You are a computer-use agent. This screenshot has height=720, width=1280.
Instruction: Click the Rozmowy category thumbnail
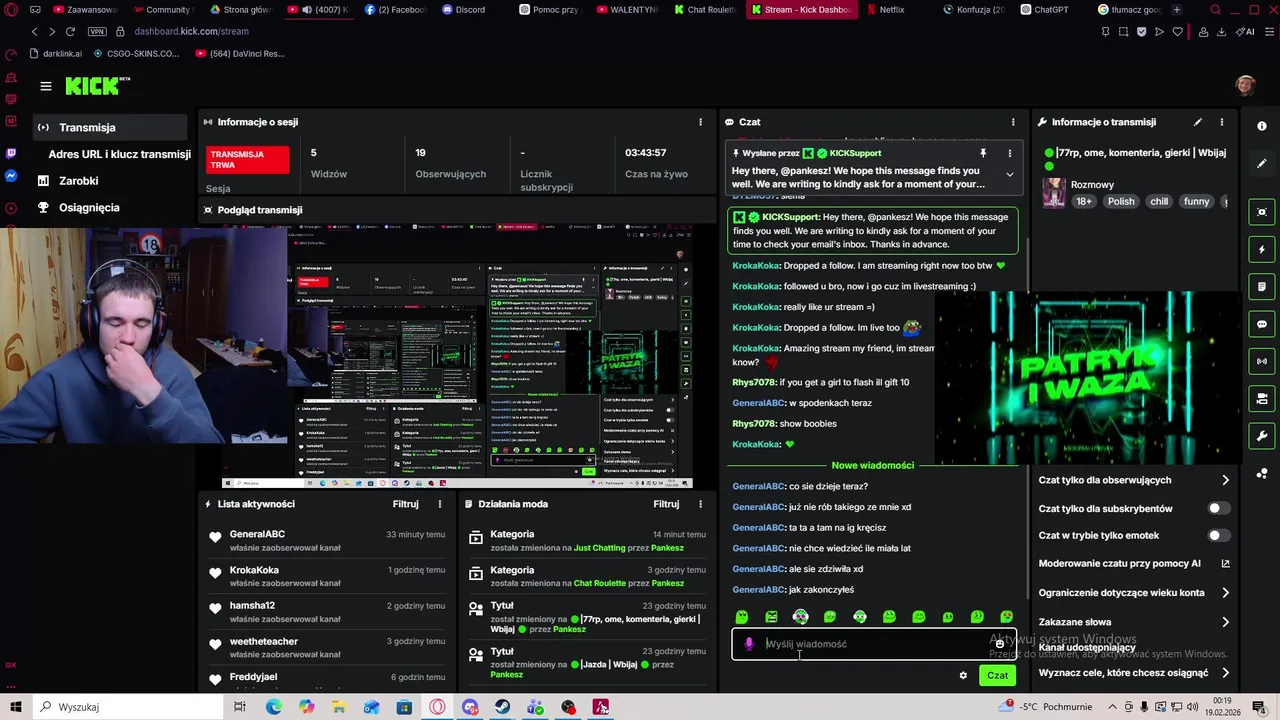(x=1054, y=193)
